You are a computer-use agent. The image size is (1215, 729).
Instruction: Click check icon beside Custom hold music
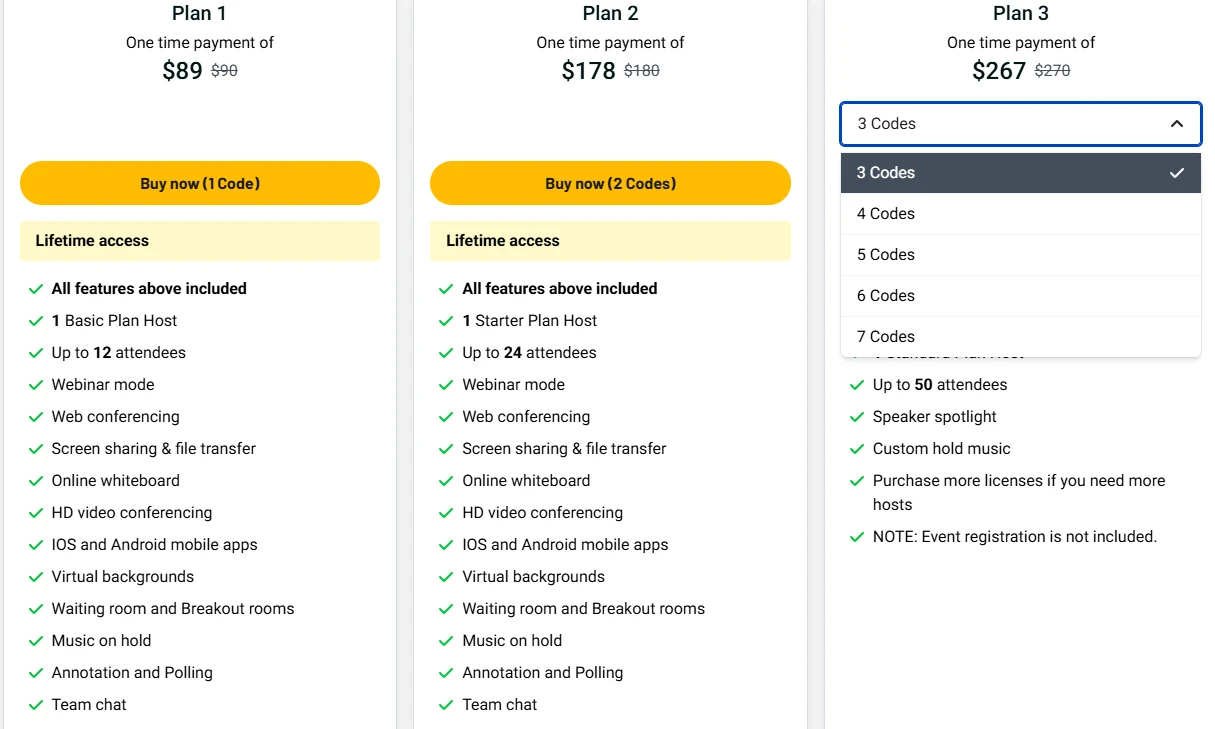[857, 449]
